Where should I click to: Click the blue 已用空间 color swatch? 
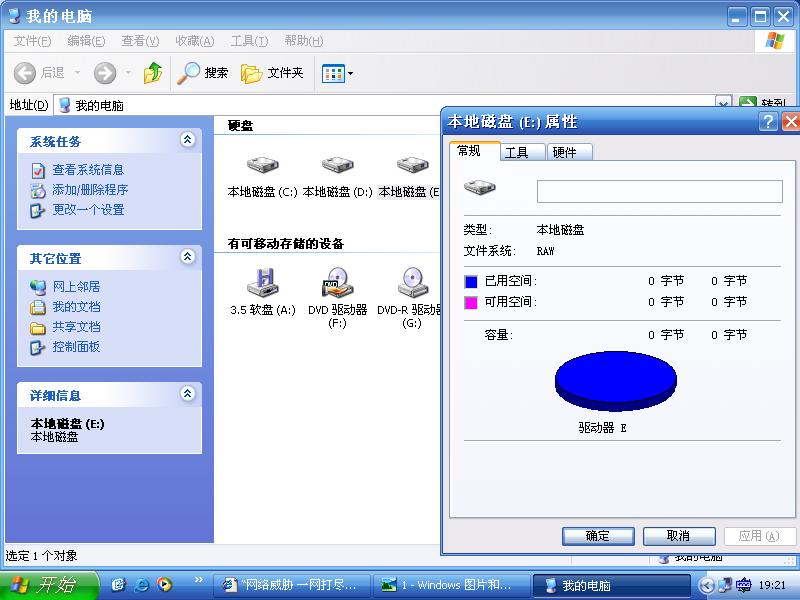pos(471,282)
